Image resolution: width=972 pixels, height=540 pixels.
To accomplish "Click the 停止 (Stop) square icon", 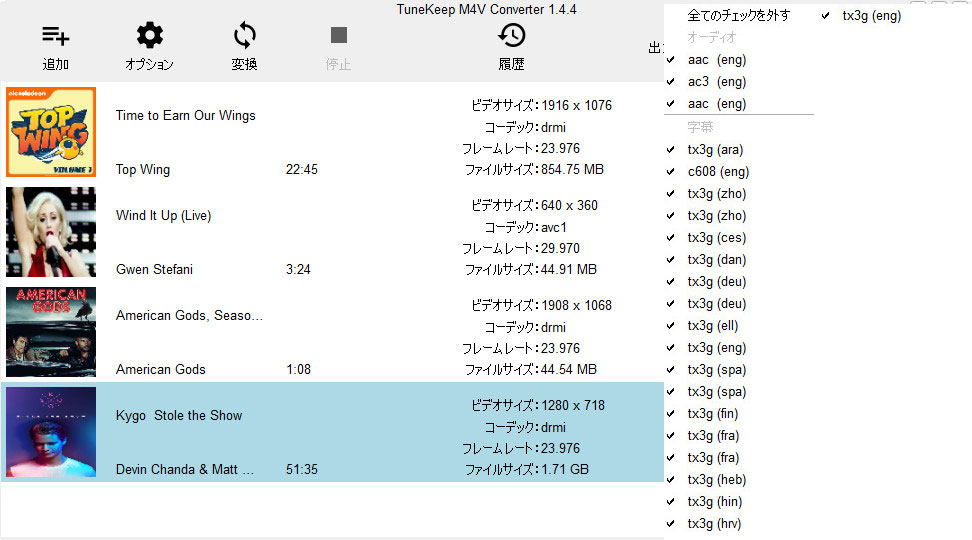I will pyautogui.click(x=338, y=35).
